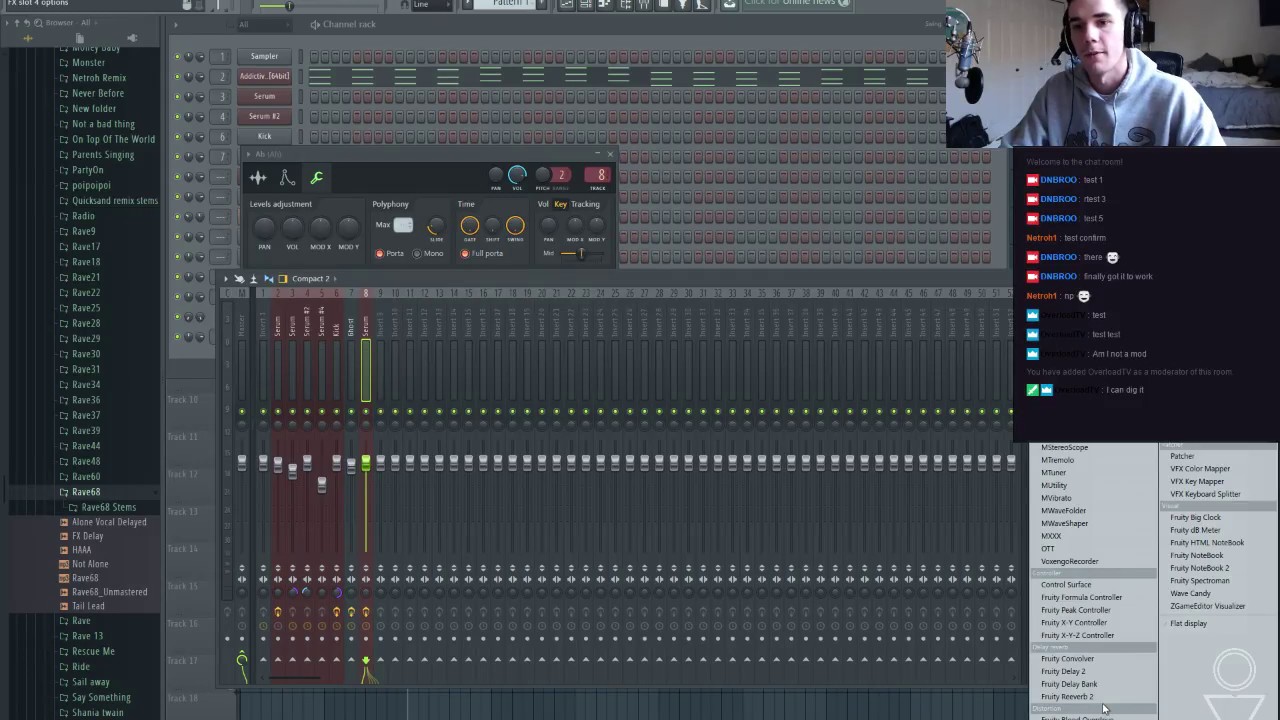Choose Fruity Peak Controller menu entry

pos(1075,610)
